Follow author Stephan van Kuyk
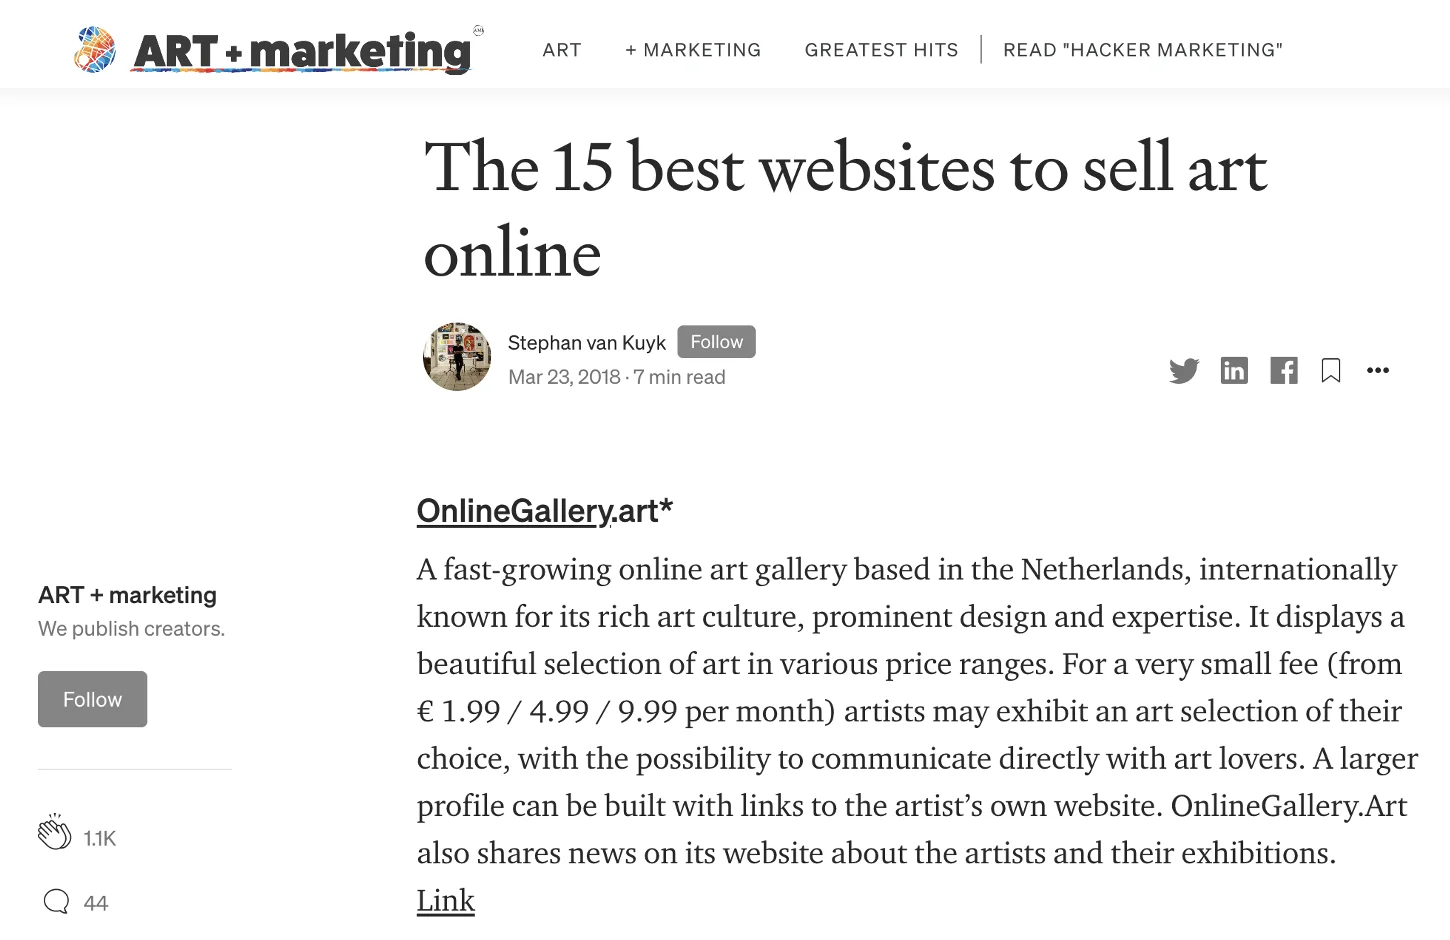Screen dimensions: 1450x940 (716, 342)
